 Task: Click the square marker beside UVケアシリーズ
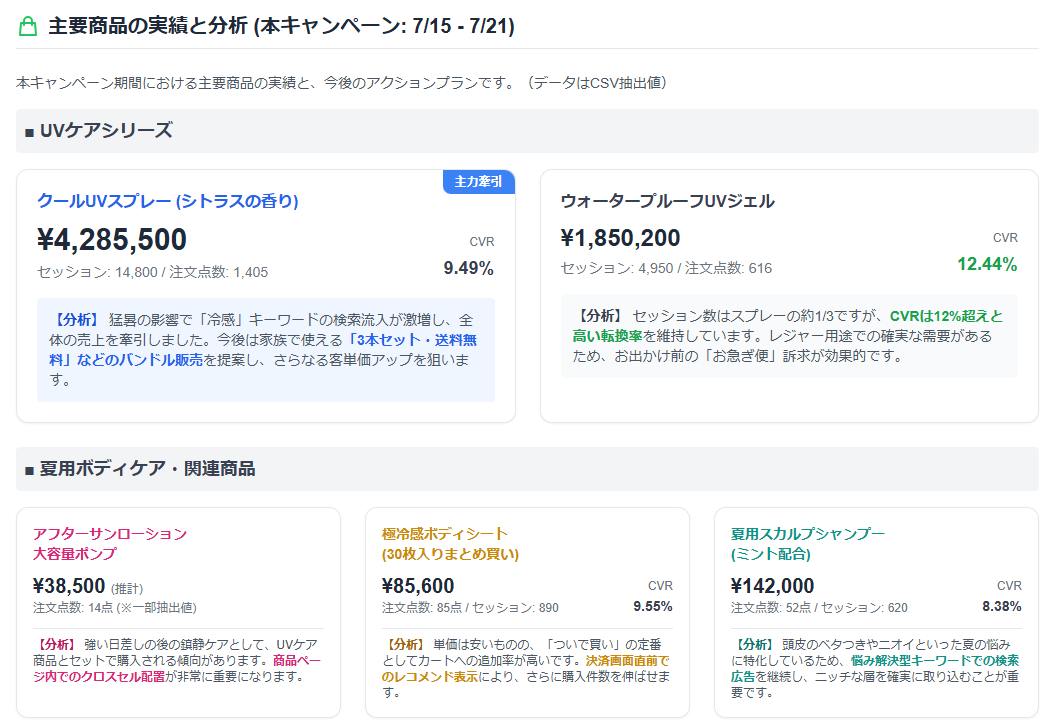tap(28, 130)
